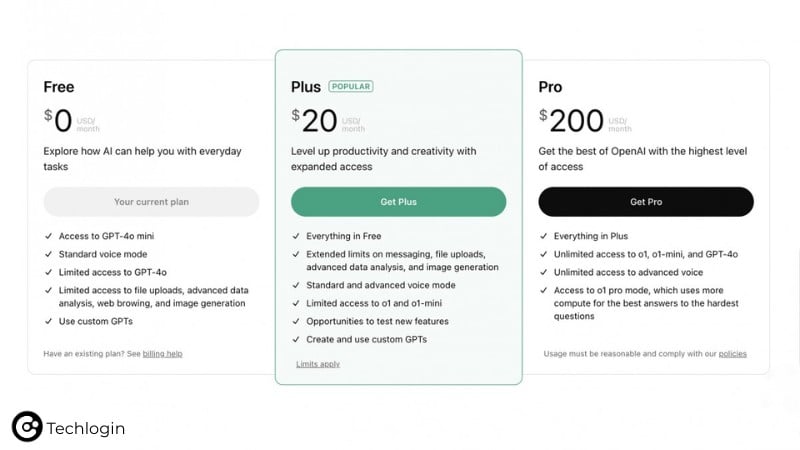
Task: Open the billing help link
Action: [162, 354]
